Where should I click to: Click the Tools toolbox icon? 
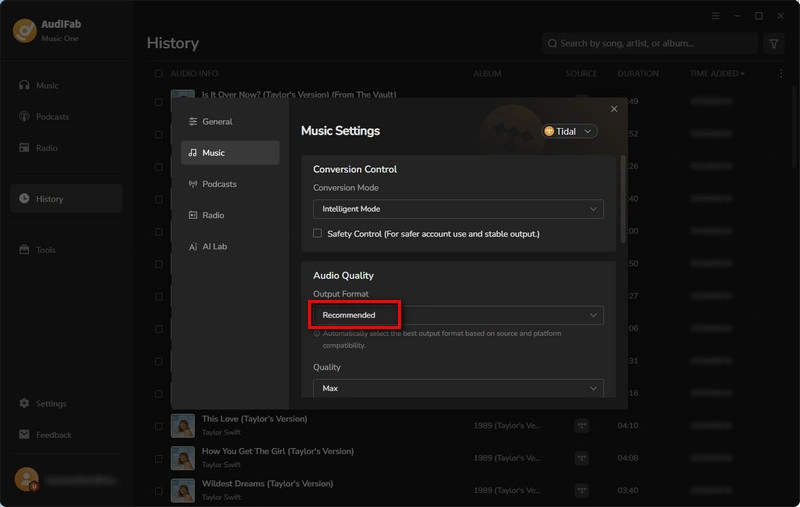pyautogui.click(x=24, y=249)
